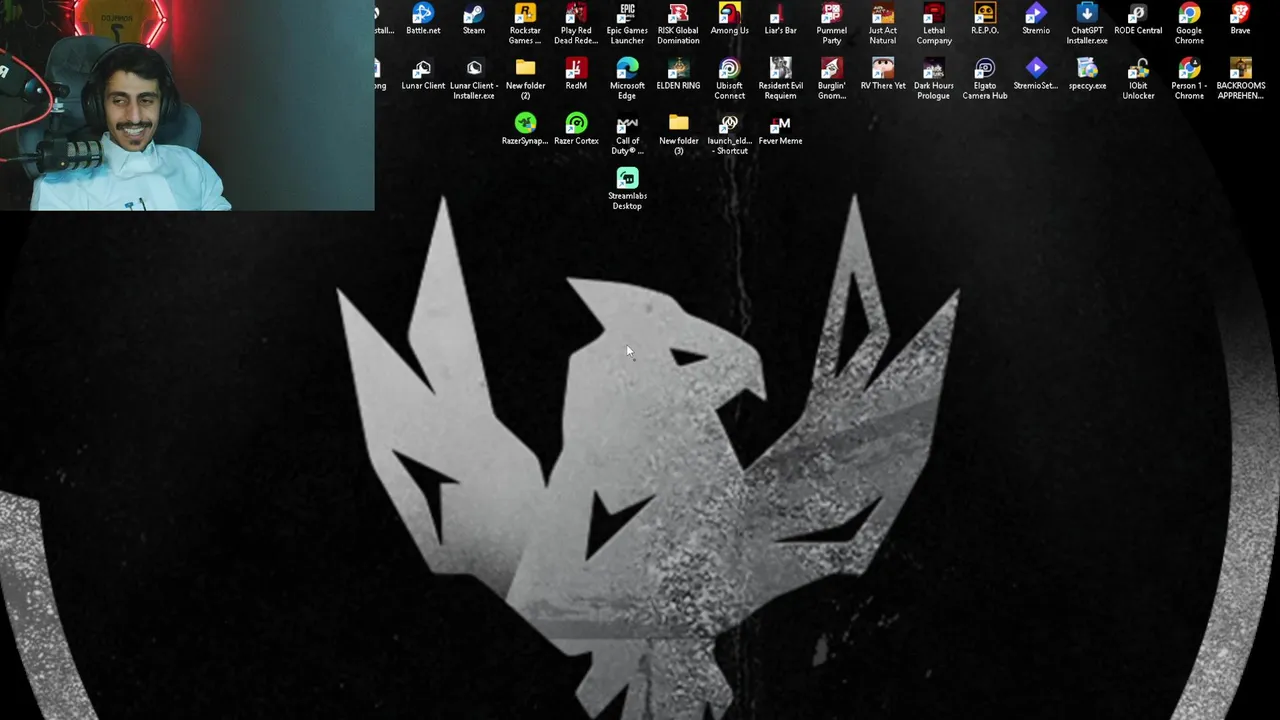Viewport: 1280px width, 720px height.
Task: Select the Person 1 - Chrome shortcut
Action: [1189, 79]
